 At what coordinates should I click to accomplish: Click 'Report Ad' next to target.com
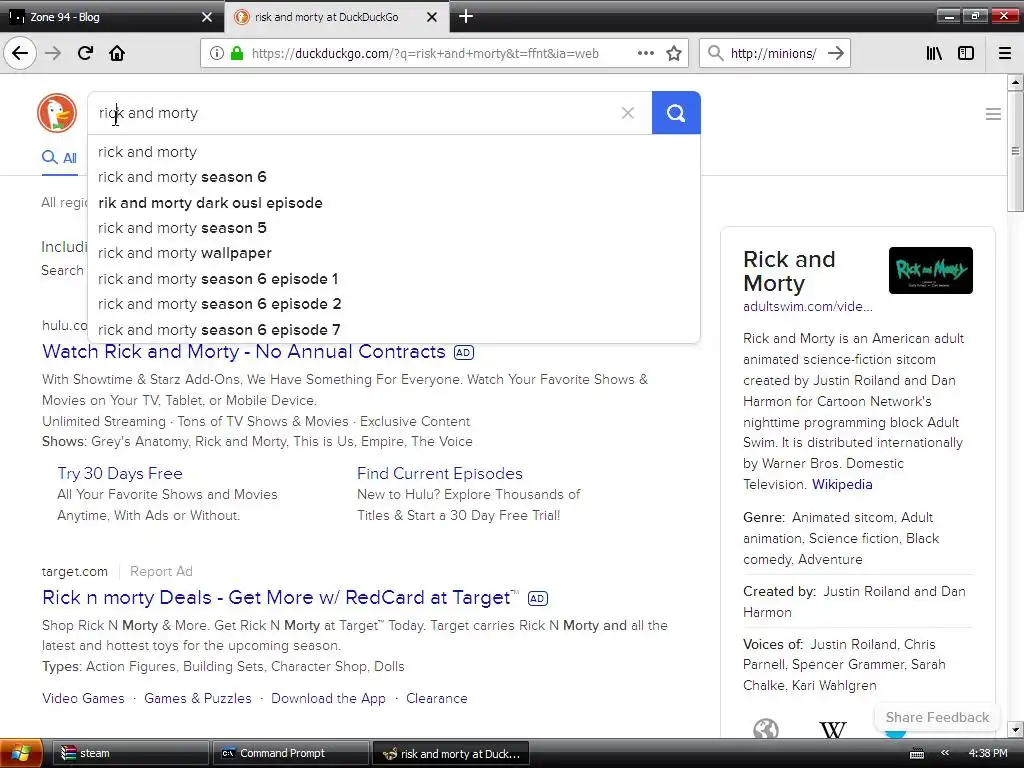(161, 571)
